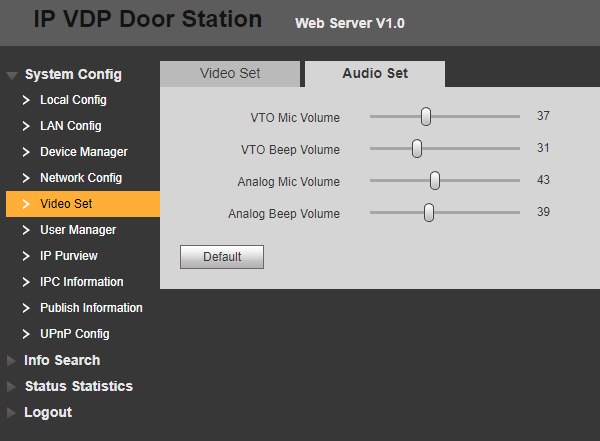This screenshot has width=600, height=441.
Task: Click the arrow icon beside UPnP Config
Action: pos(27,334)
